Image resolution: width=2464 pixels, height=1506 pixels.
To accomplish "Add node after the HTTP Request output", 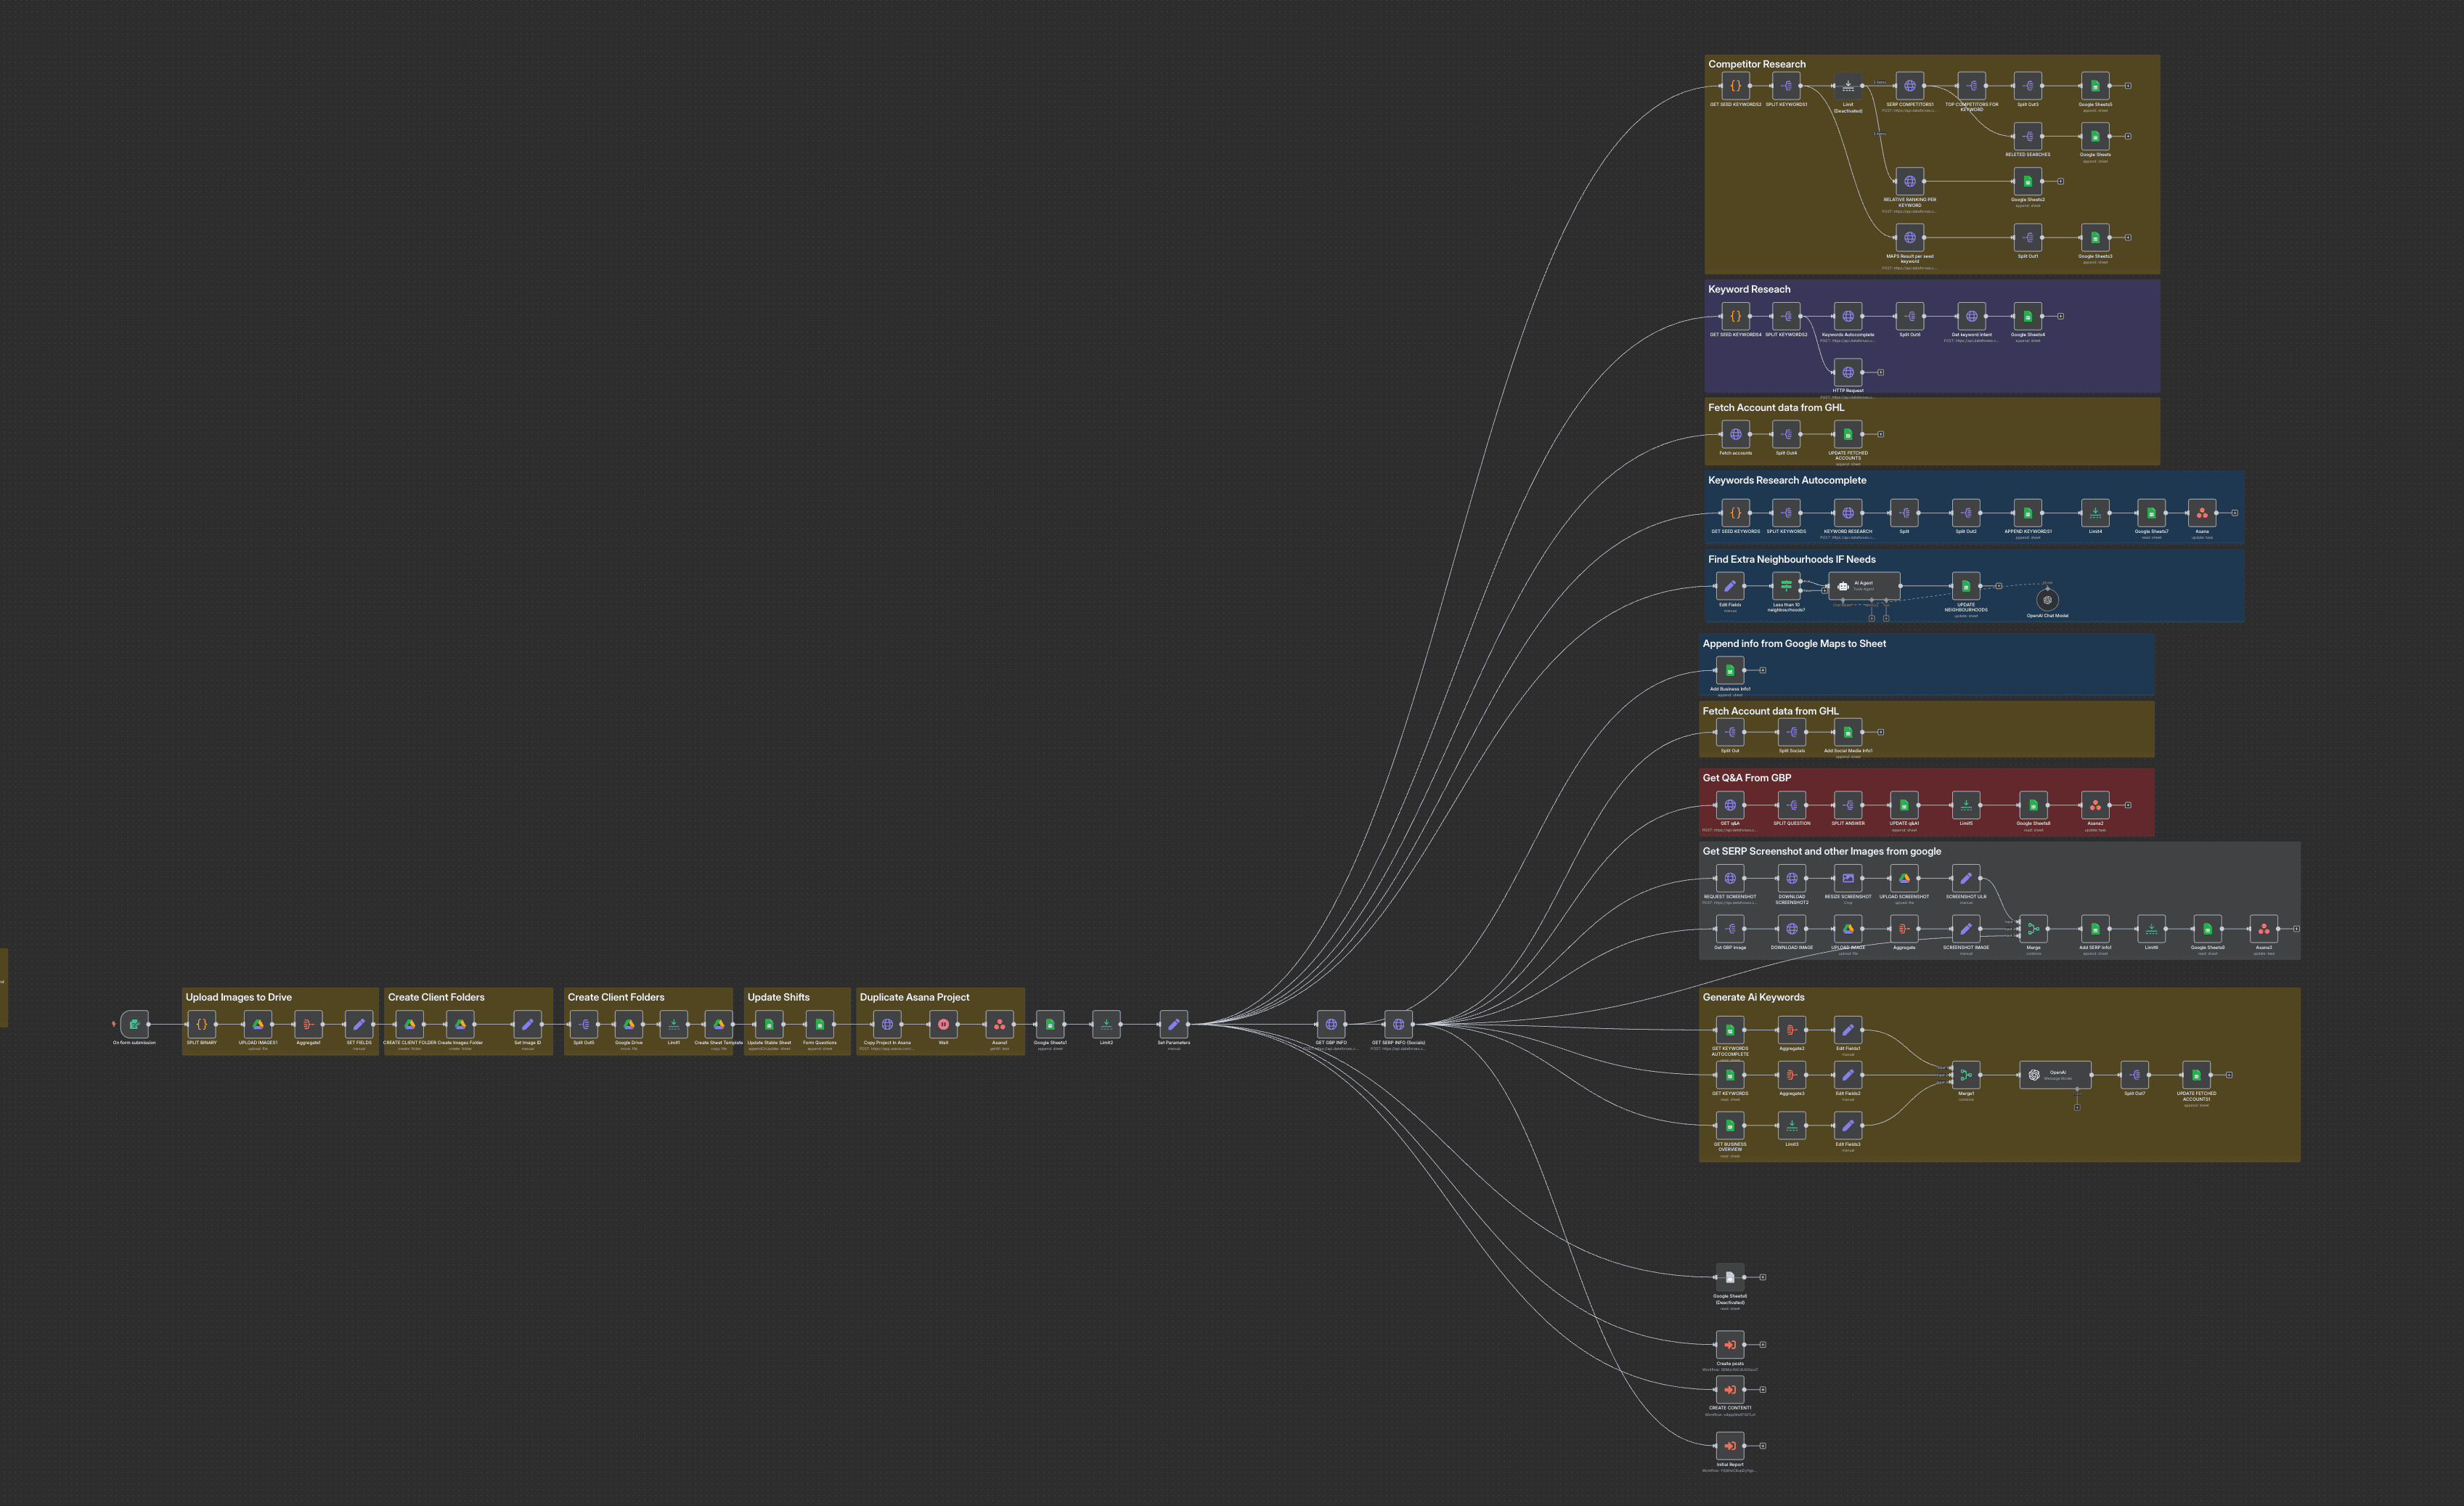I will click(1881, 372).
